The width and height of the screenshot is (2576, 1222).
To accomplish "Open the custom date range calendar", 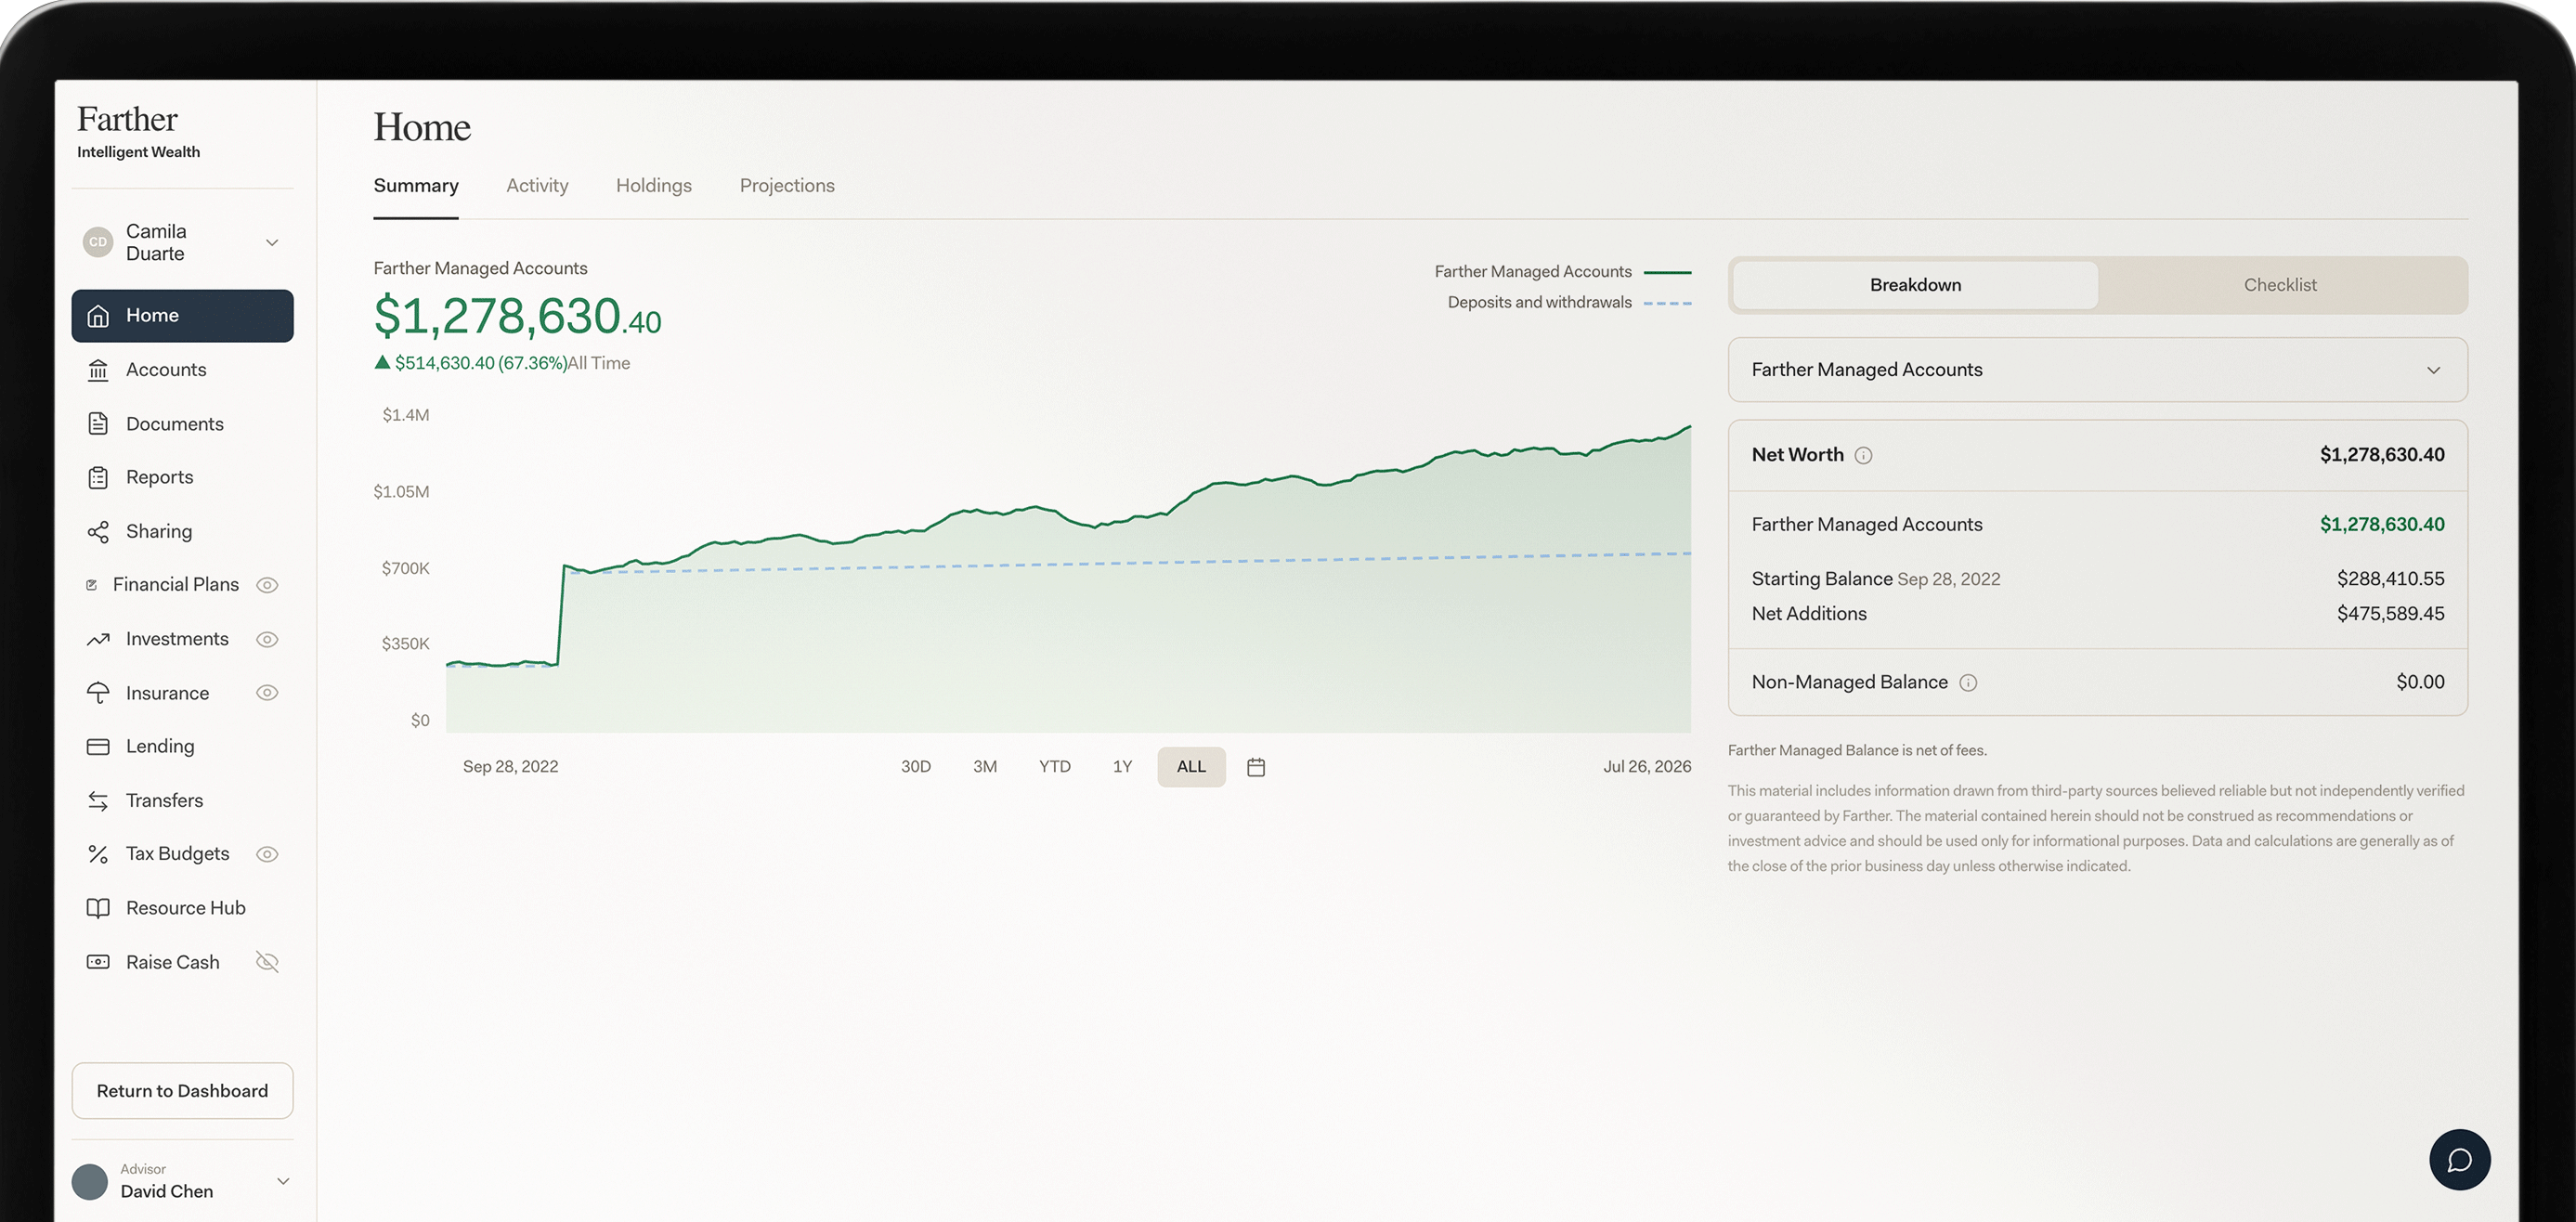I will 1256,767.
